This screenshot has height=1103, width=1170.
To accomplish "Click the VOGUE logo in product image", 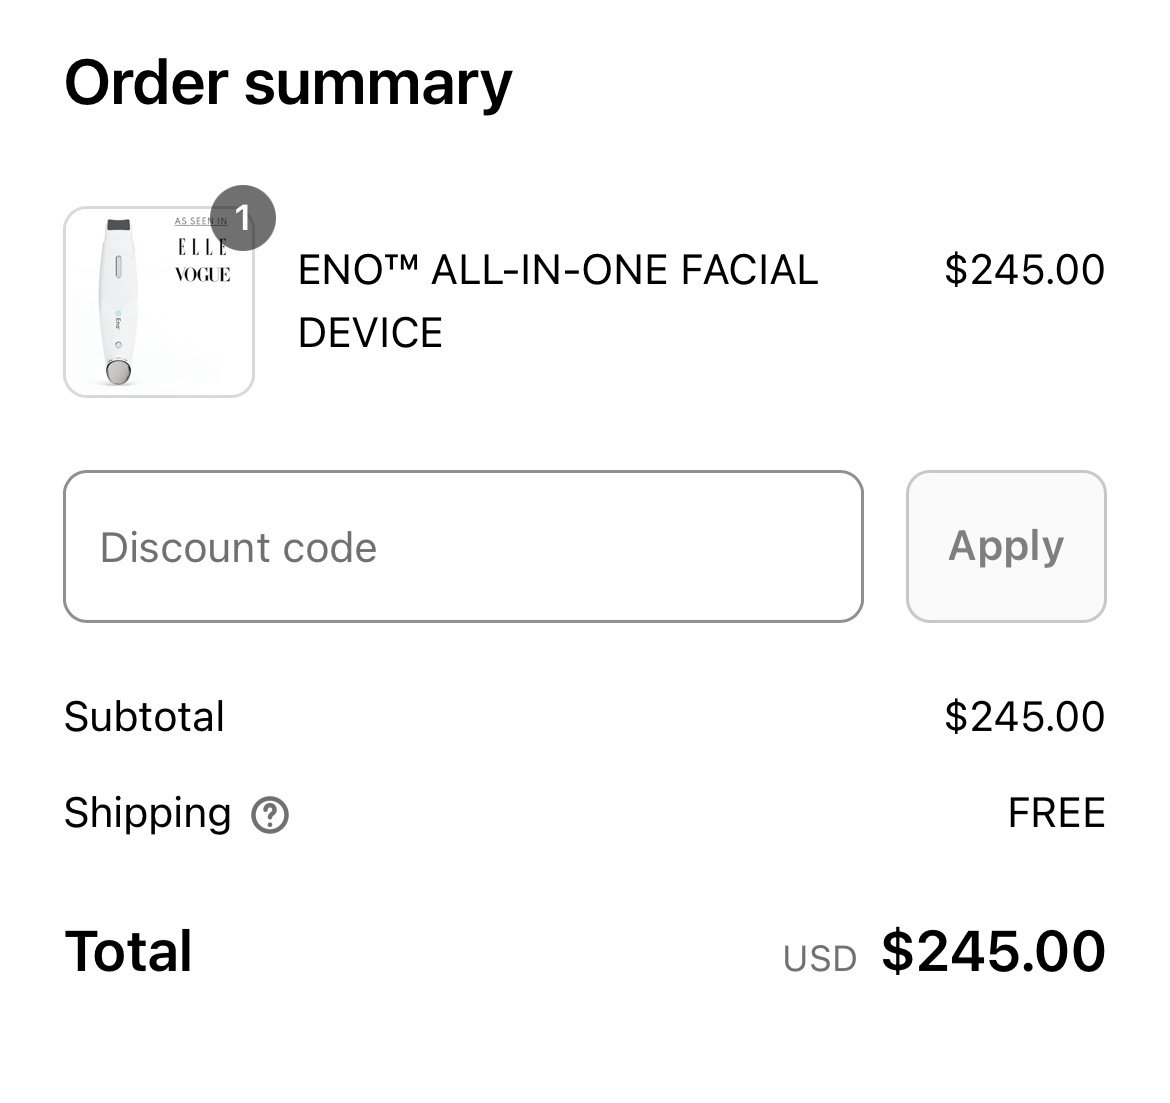I will [202, 274].
